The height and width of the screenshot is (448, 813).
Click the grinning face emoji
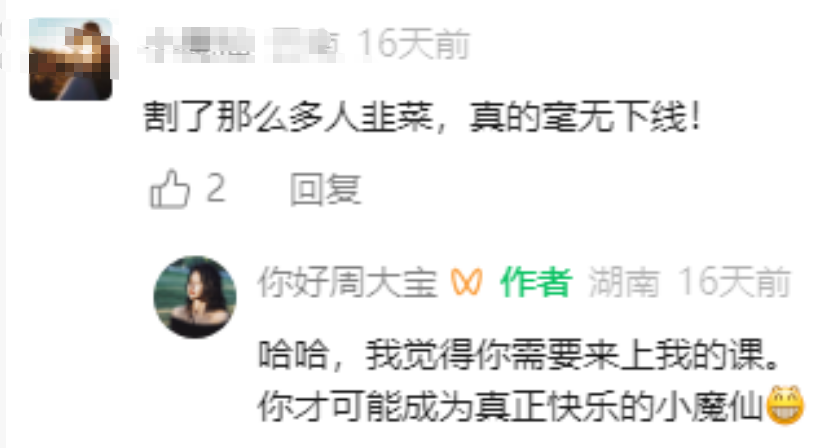(x=785, y=405)
